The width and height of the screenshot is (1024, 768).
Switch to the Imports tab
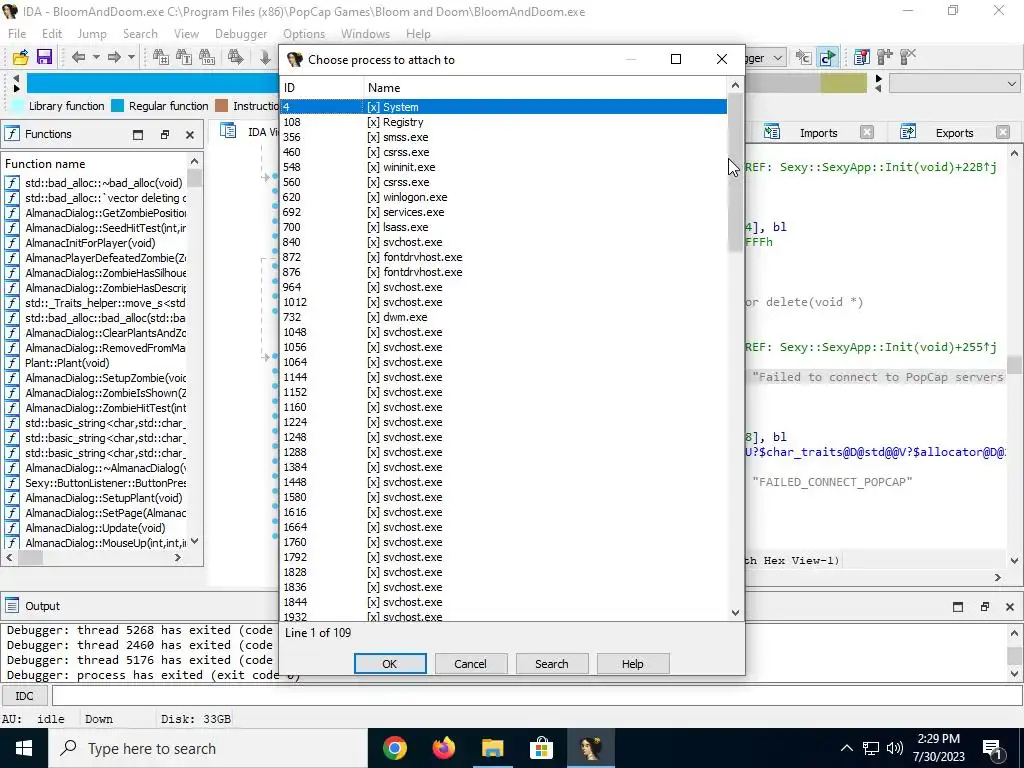click(818, 133)
